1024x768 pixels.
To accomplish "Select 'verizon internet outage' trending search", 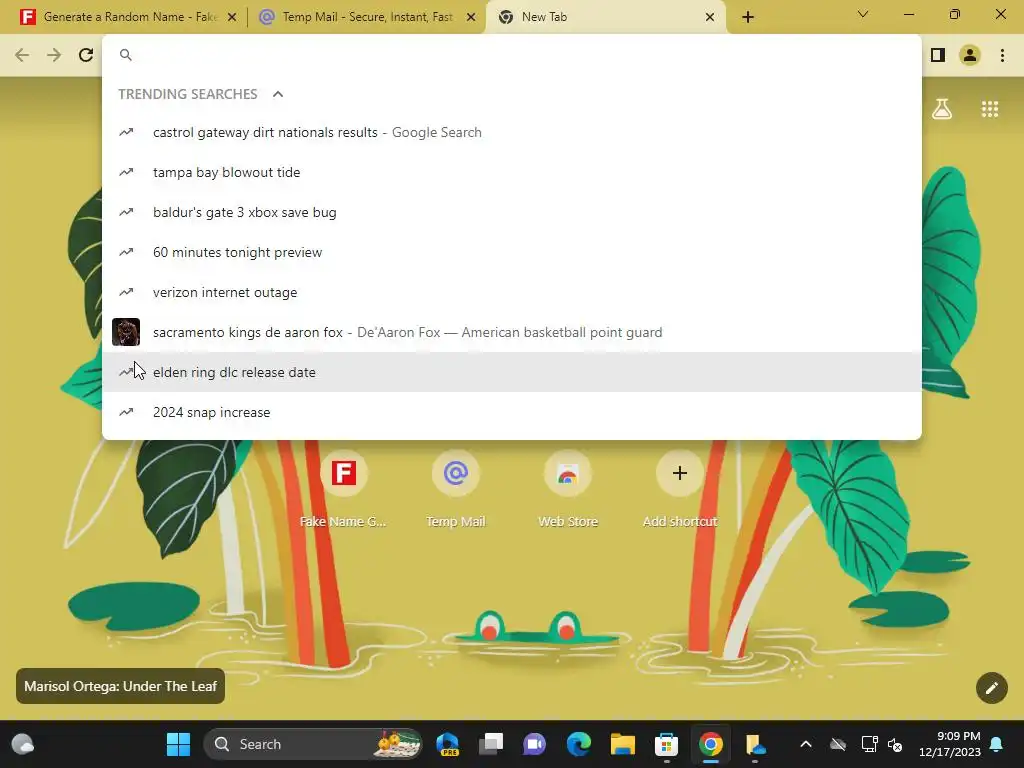I will pyautogui.click(x=512, y=292).
